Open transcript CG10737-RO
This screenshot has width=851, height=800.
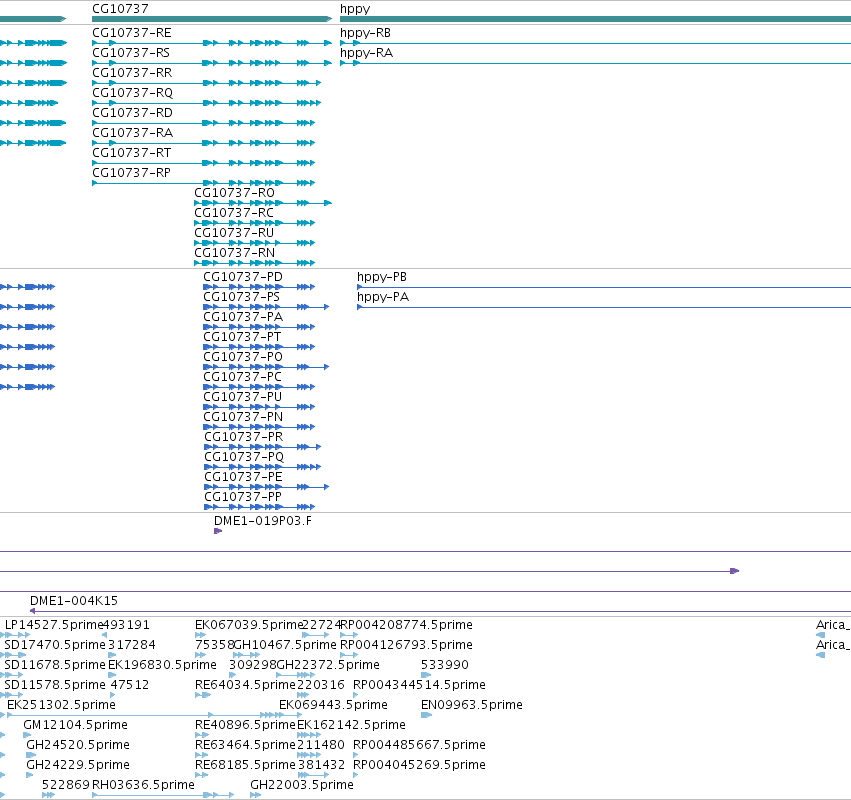pyautogui.click(x=234, y=193)
